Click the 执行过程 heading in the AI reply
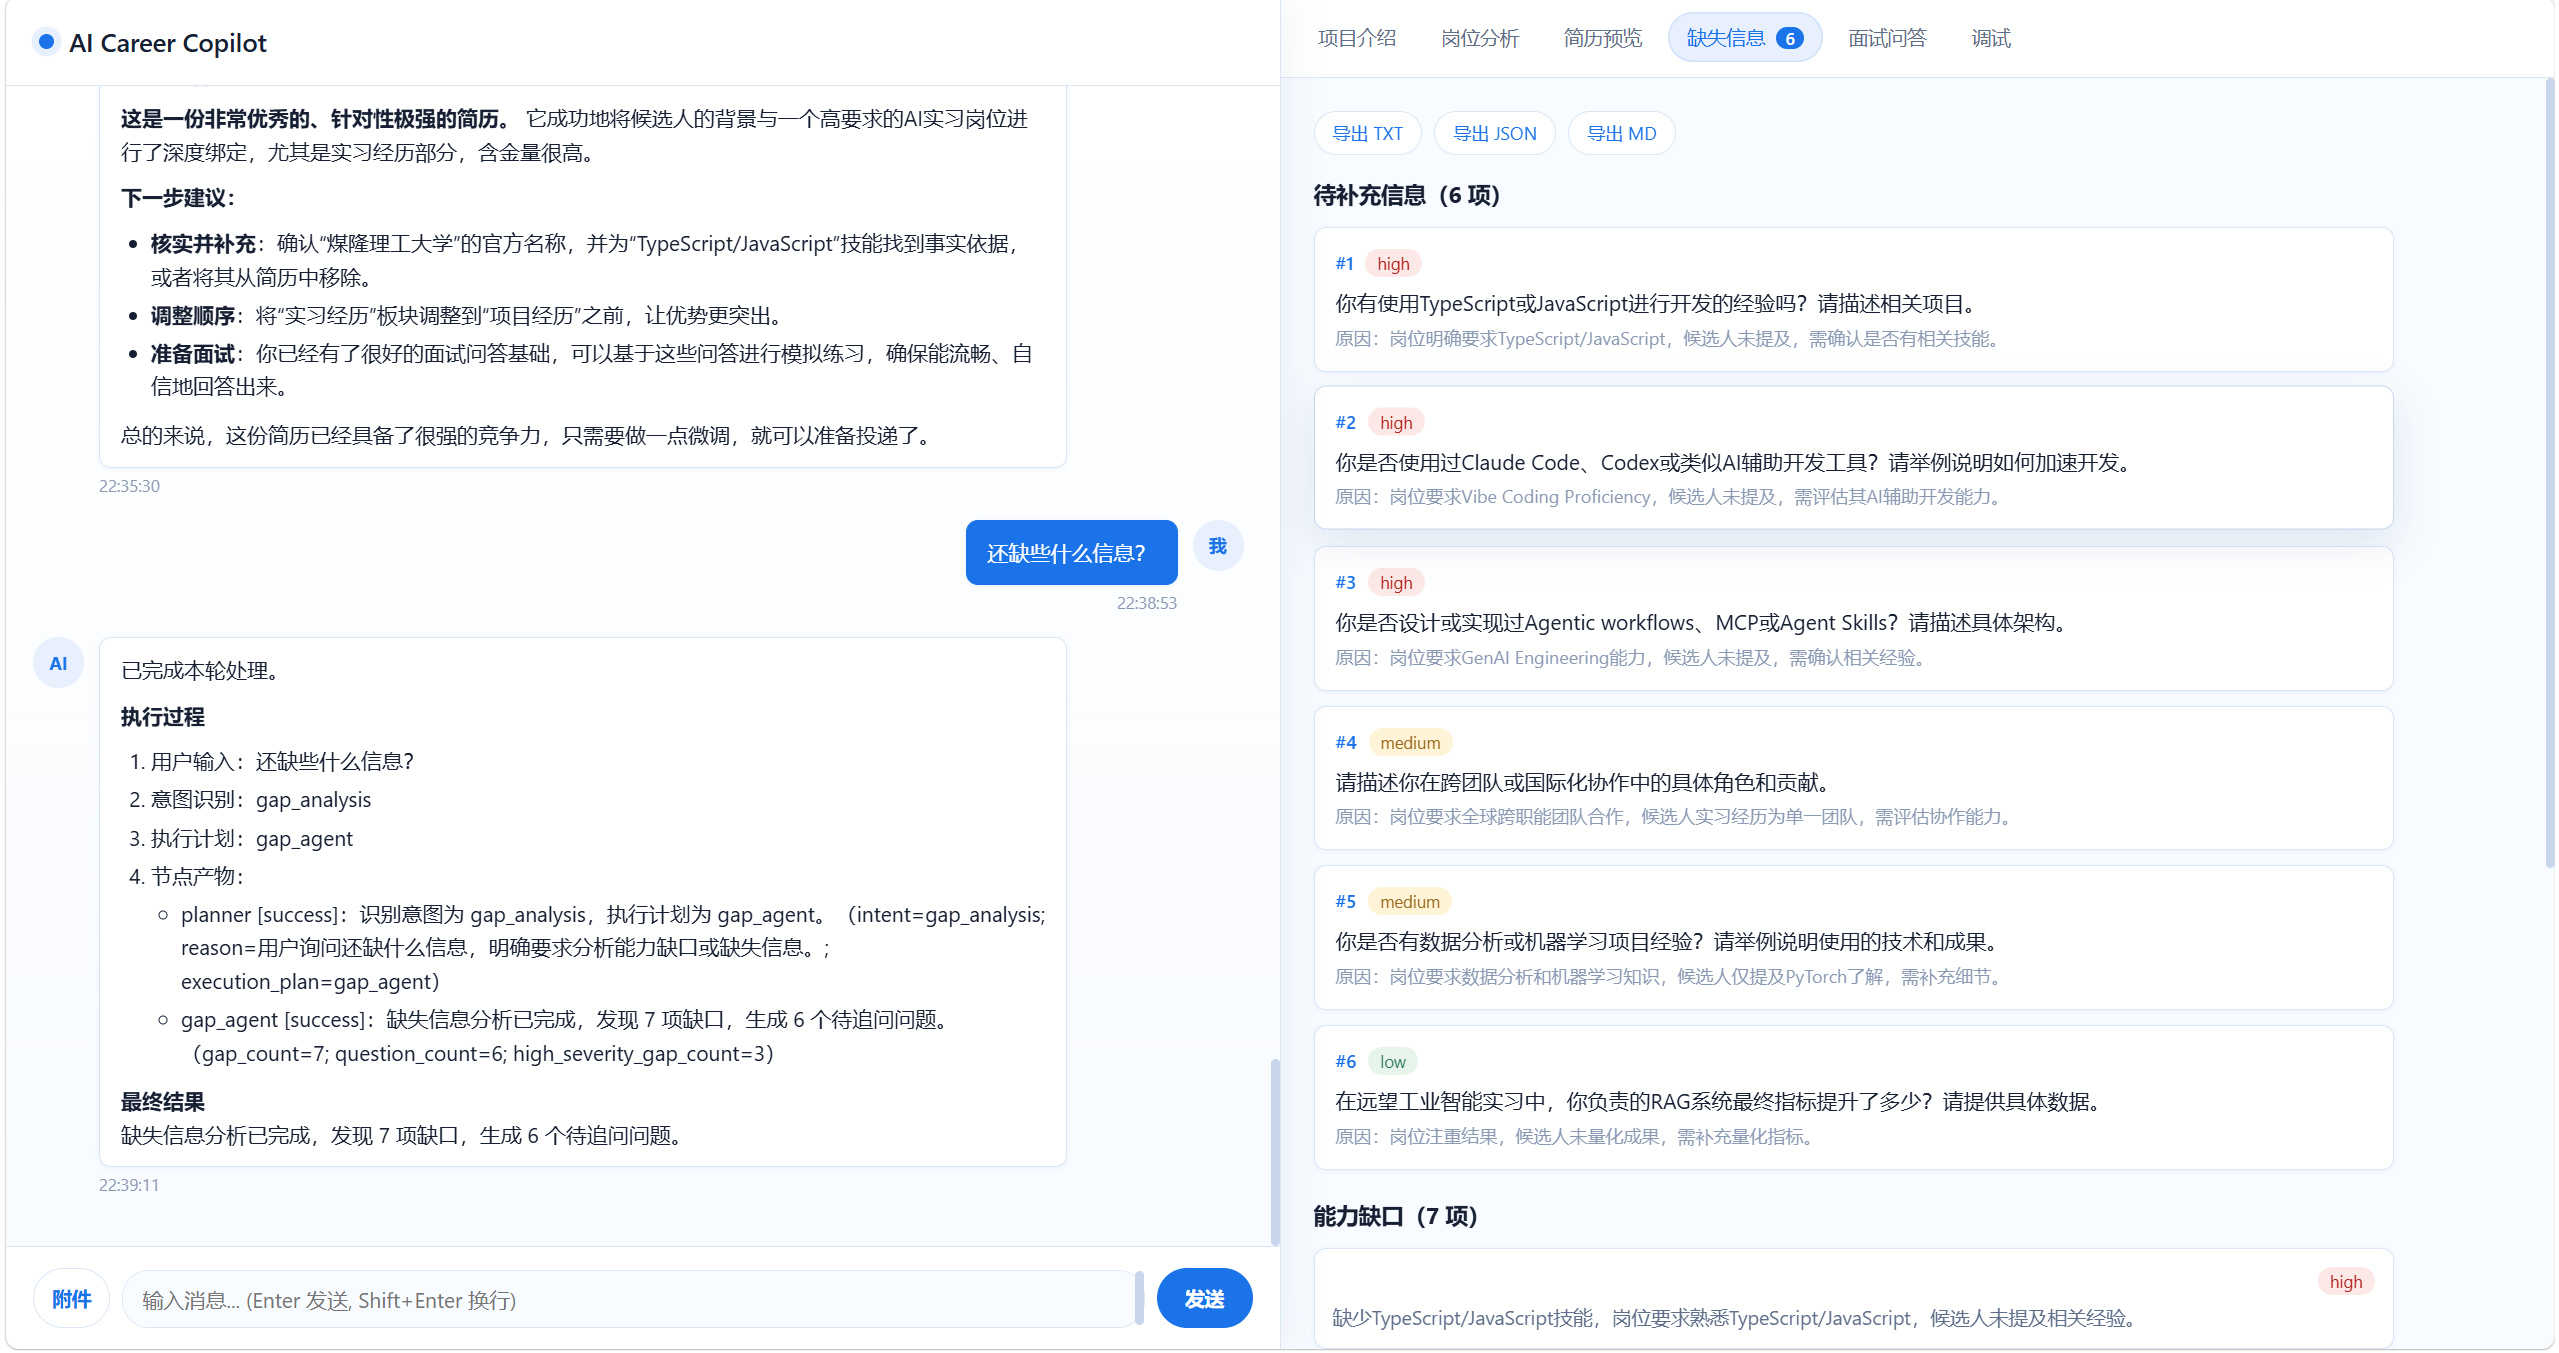 point(162,717)
